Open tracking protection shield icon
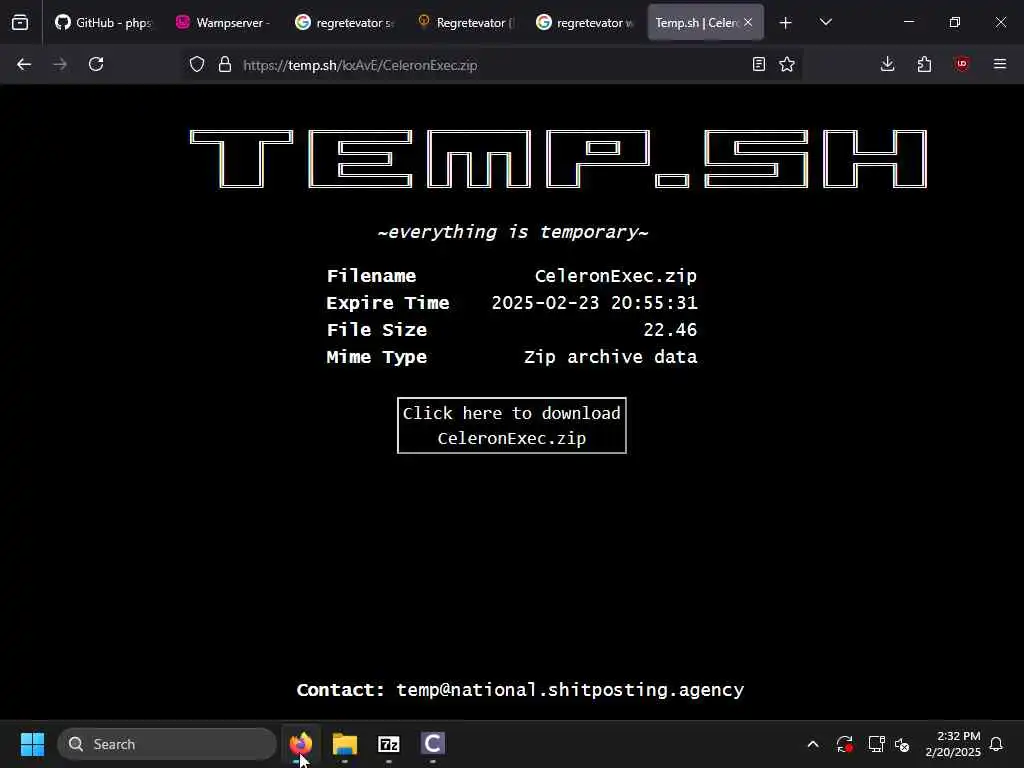The image size is (1024, 768). (x=197, y=65)
